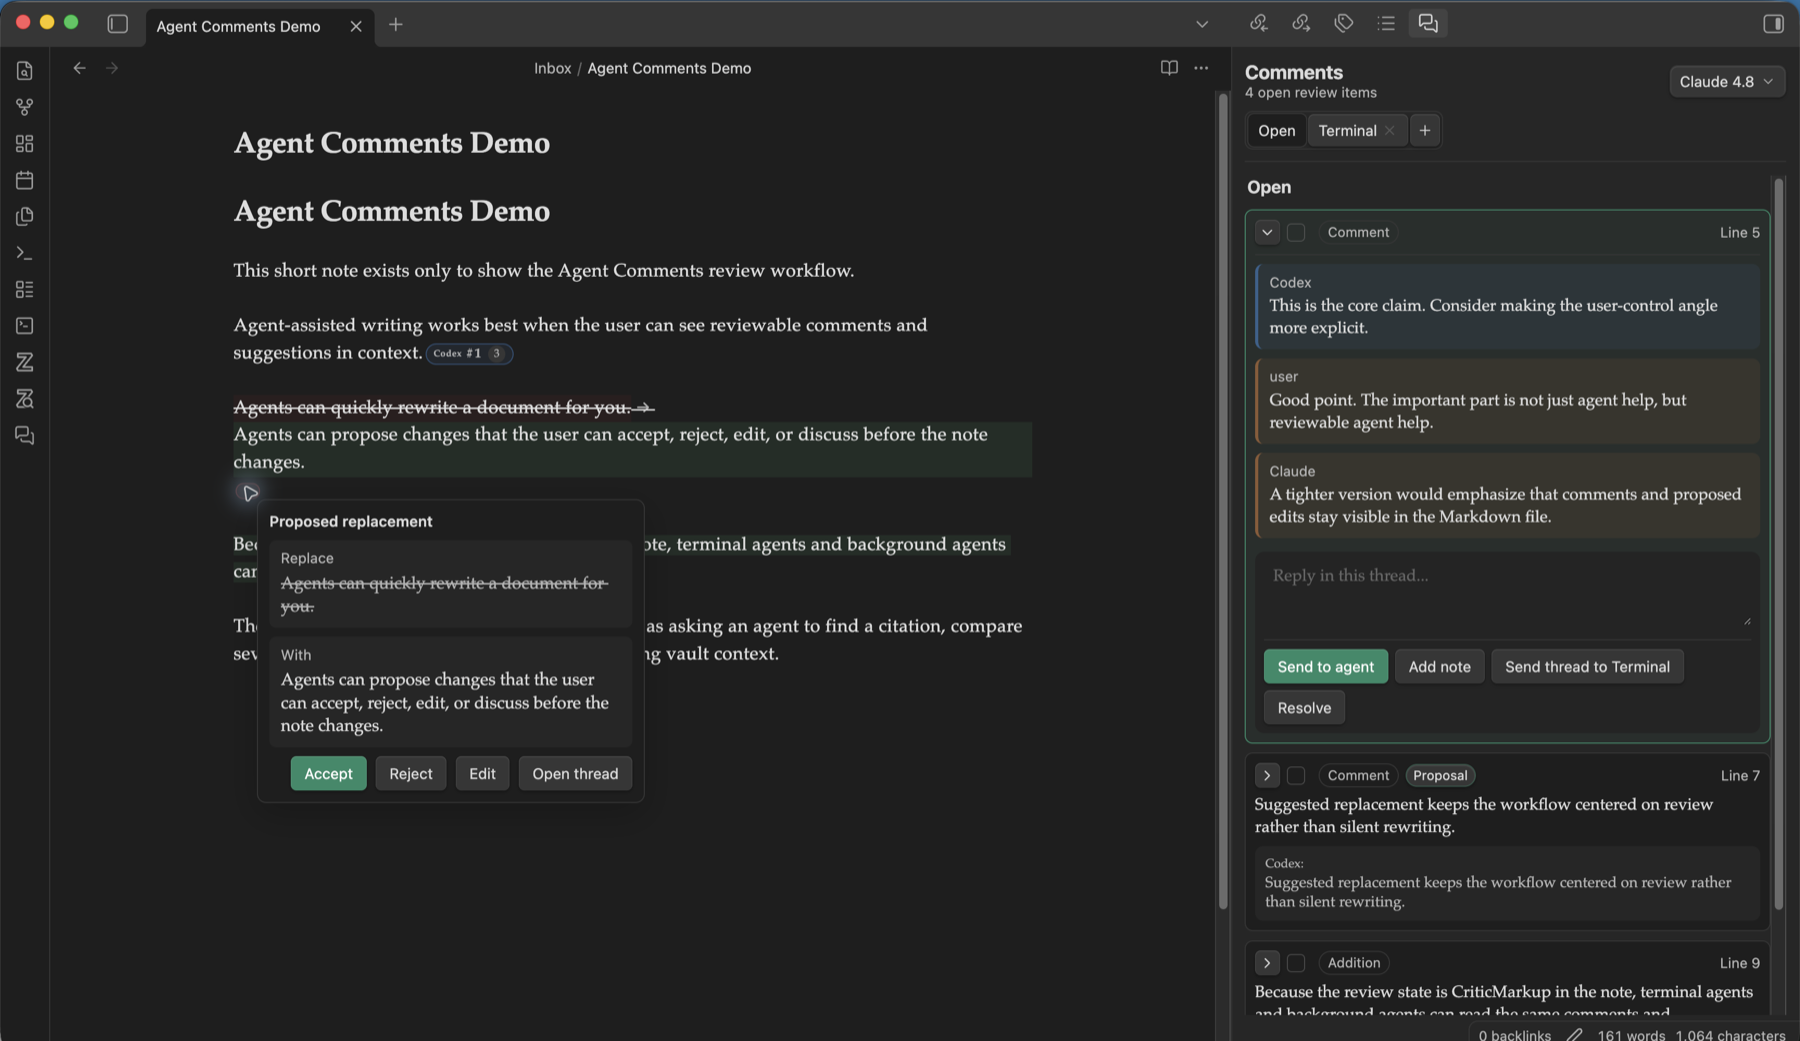This screenshot has height=1041, width=1800.
Task: Select the Agent Comments Demo tab
Action: click(x=238, y=26)
